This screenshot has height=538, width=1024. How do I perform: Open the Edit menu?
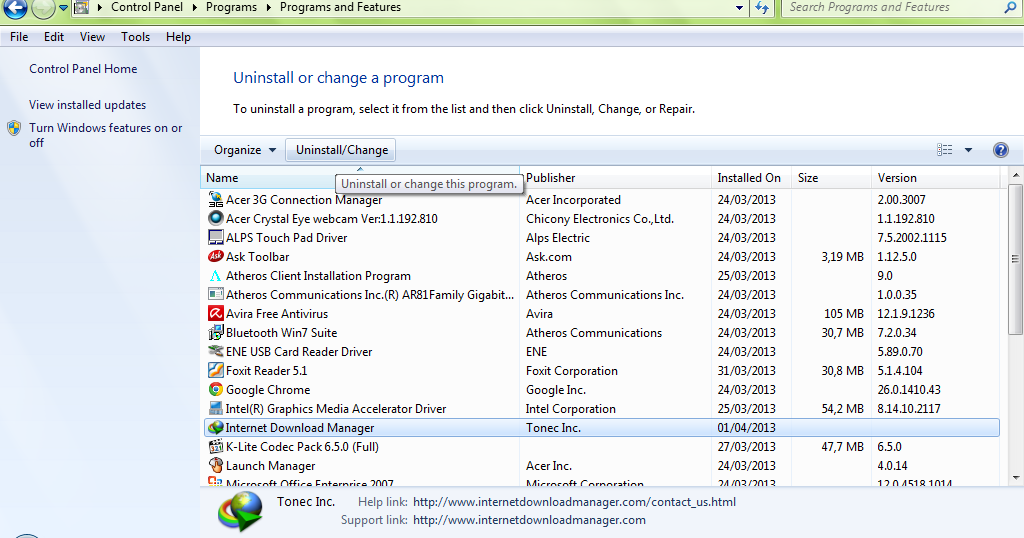[x=54, y=37]
